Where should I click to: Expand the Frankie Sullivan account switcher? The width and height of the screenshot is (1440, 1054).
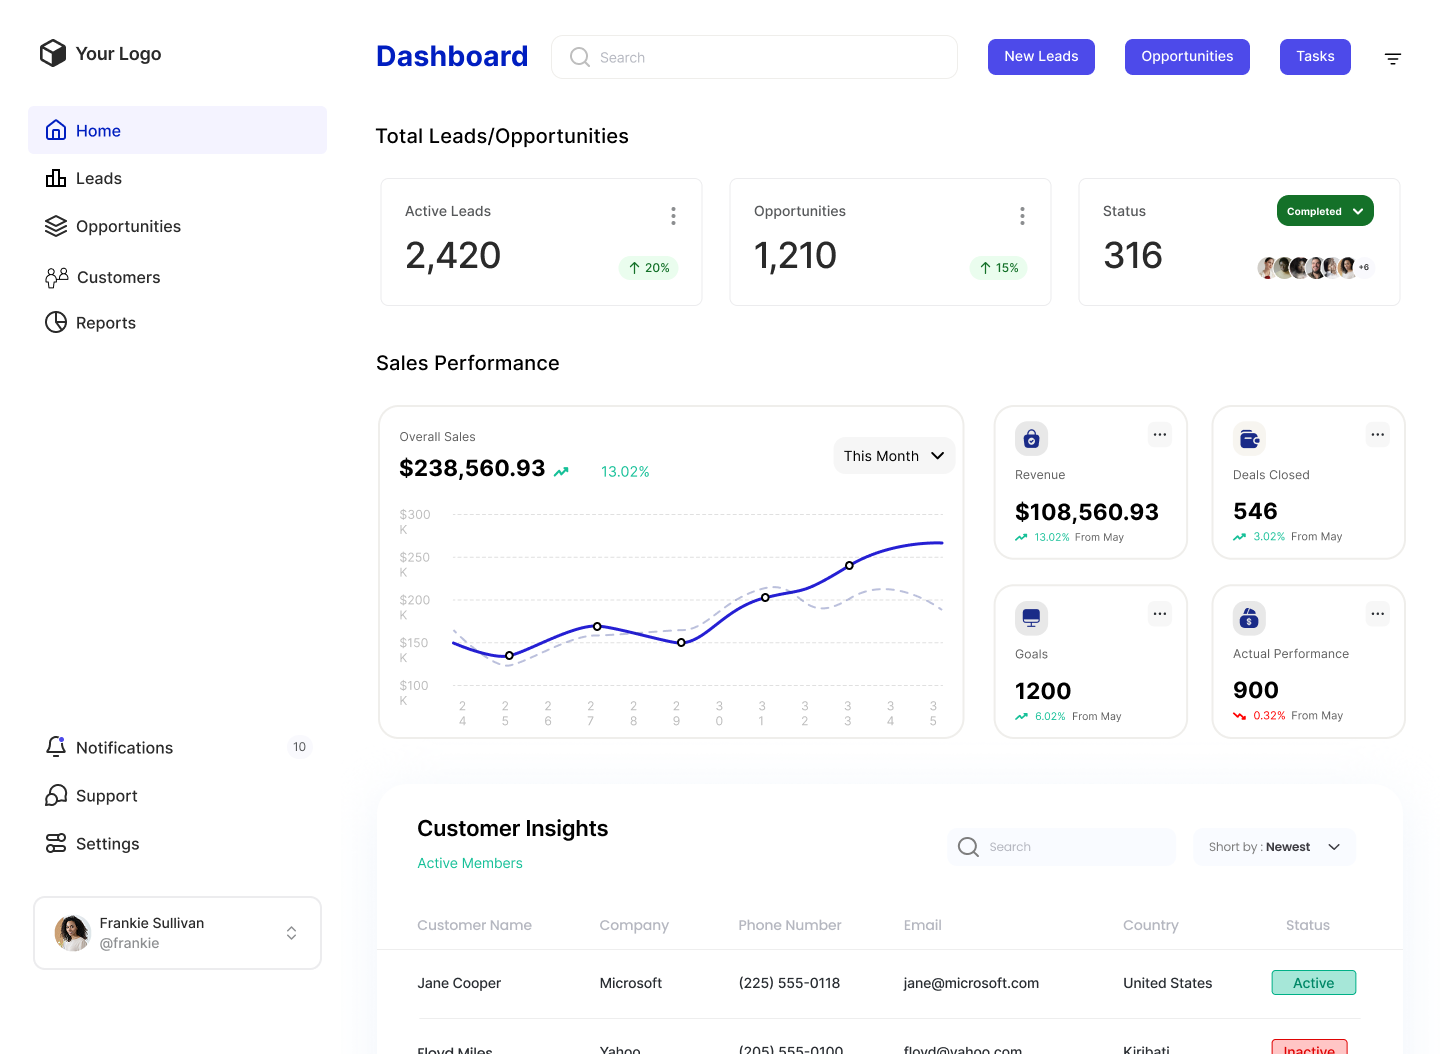point(291,933)
